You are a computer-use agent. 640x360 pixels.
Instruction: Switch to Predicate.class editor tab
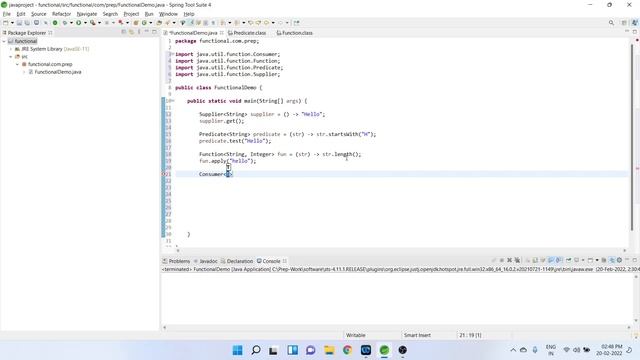[247, 33]
